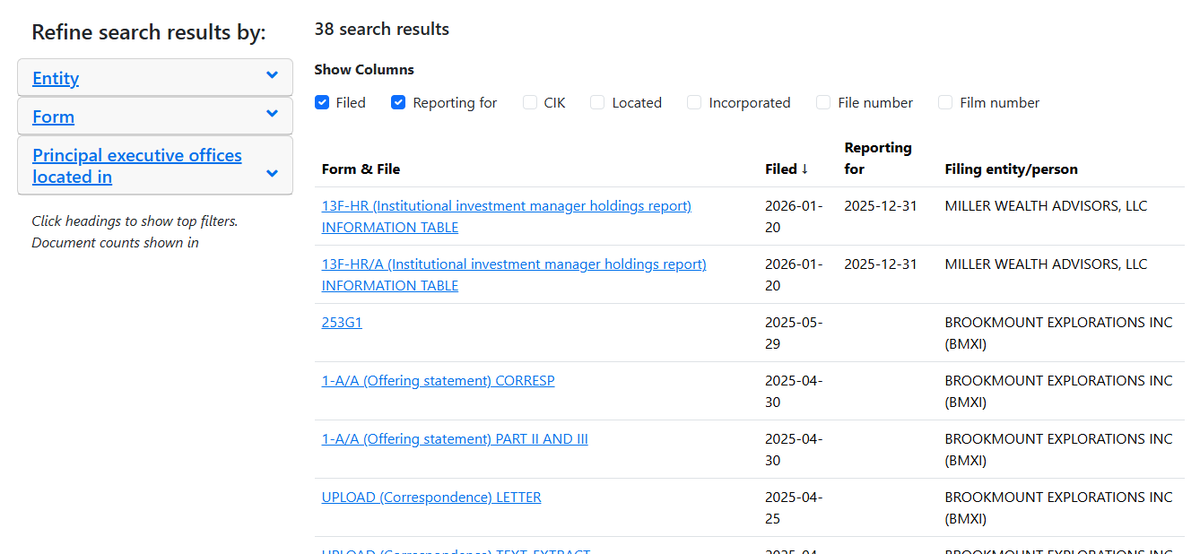Click MILLER WEALTH ADVISORS in 13F-HR/A row
The height and width of the screenshot is (554, 1200).
point(1046,264)
